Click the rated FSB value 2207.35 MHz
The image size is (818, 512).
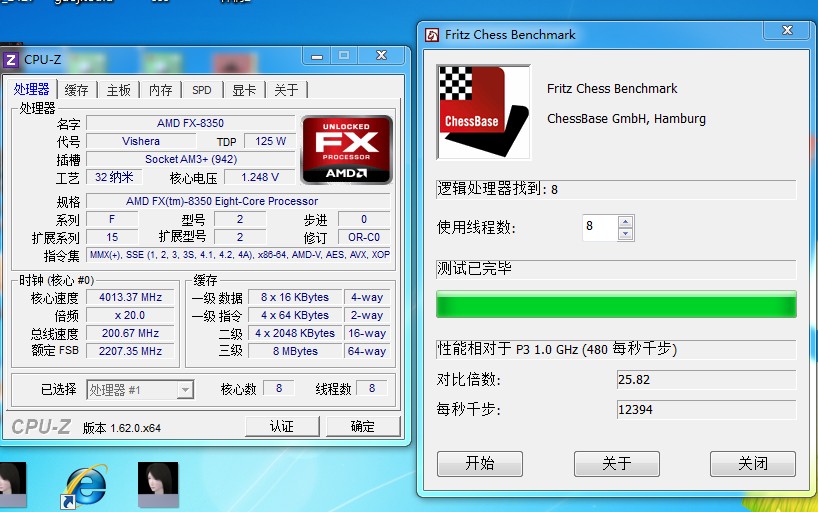[x=130, y=351]
